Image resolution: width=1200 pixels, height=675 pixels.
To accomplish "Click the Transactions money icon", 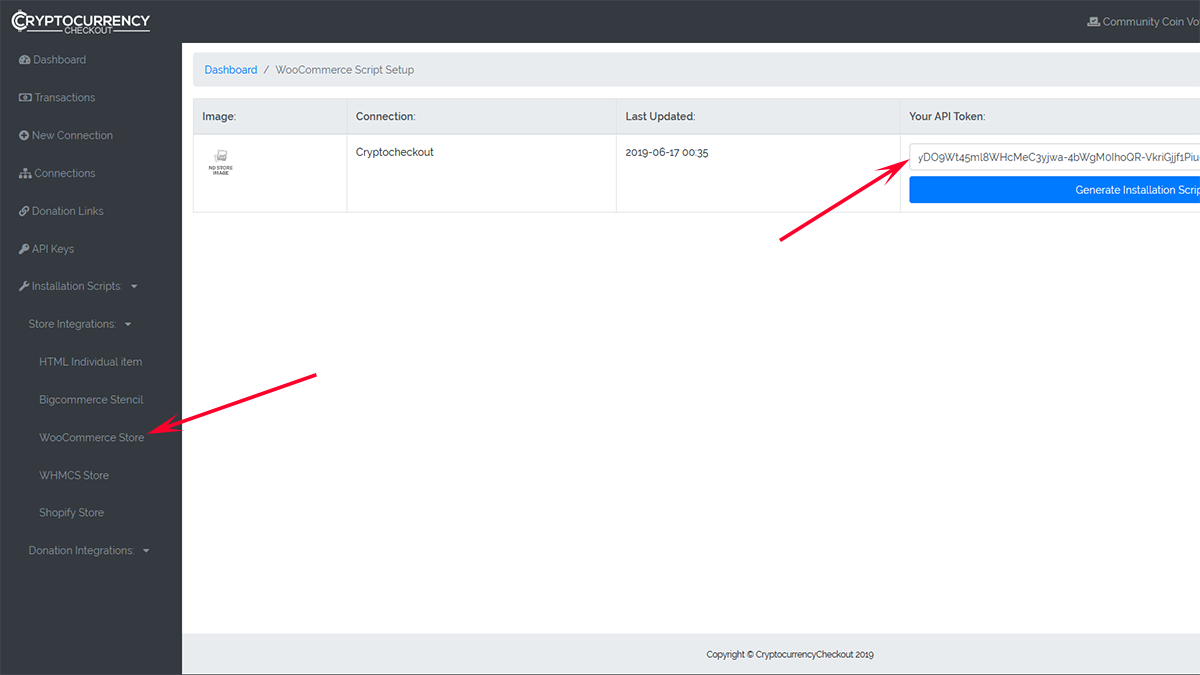I will tap(25, 98).
